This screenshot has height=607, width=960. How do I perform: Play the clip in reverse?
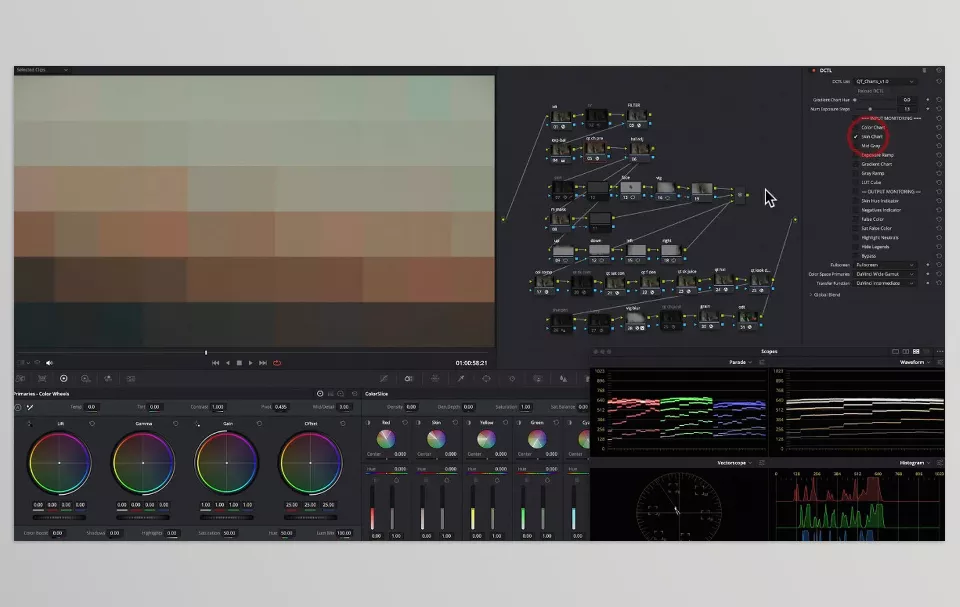click(x=228, y=363)
